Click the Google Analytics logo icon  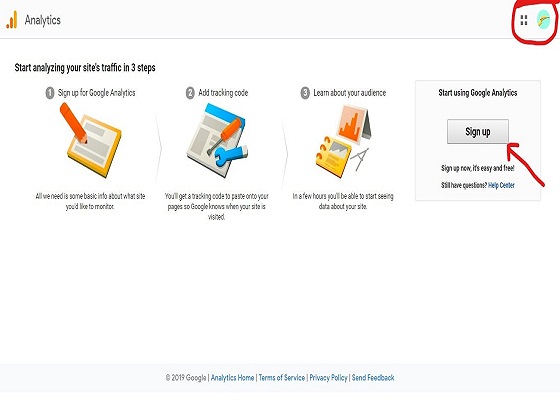pos(11,20)
